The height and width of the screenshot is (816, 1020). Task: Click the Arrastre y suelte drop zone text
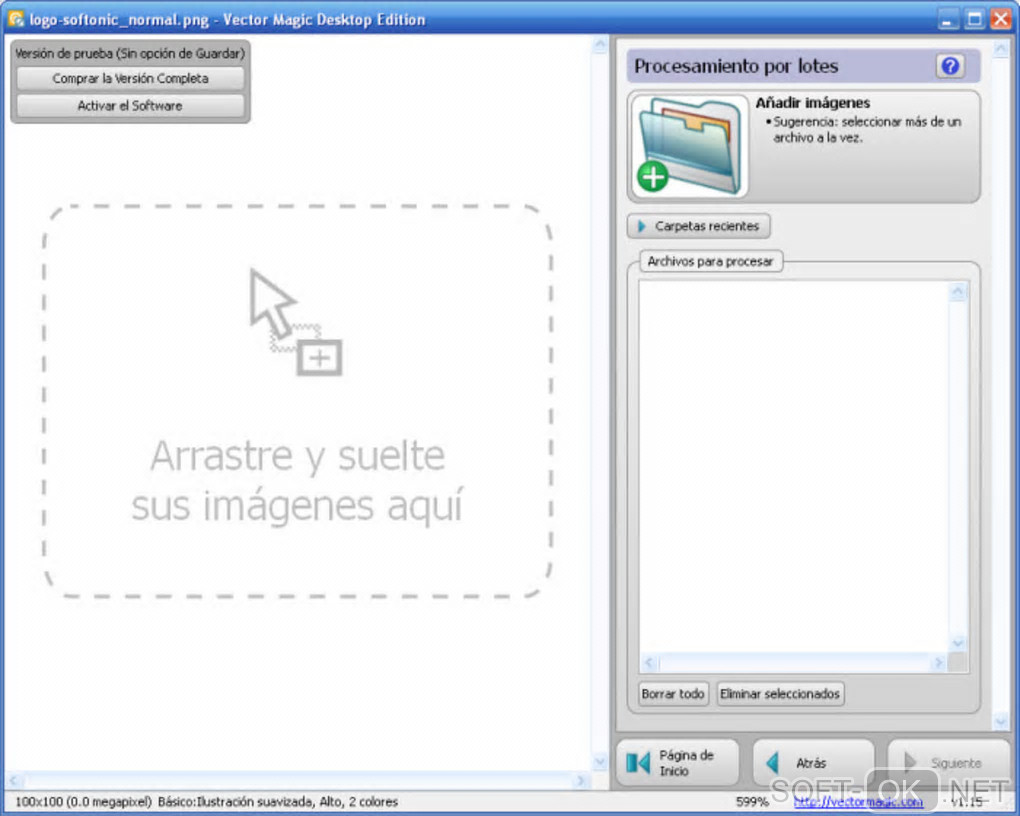tap(297, 481)
